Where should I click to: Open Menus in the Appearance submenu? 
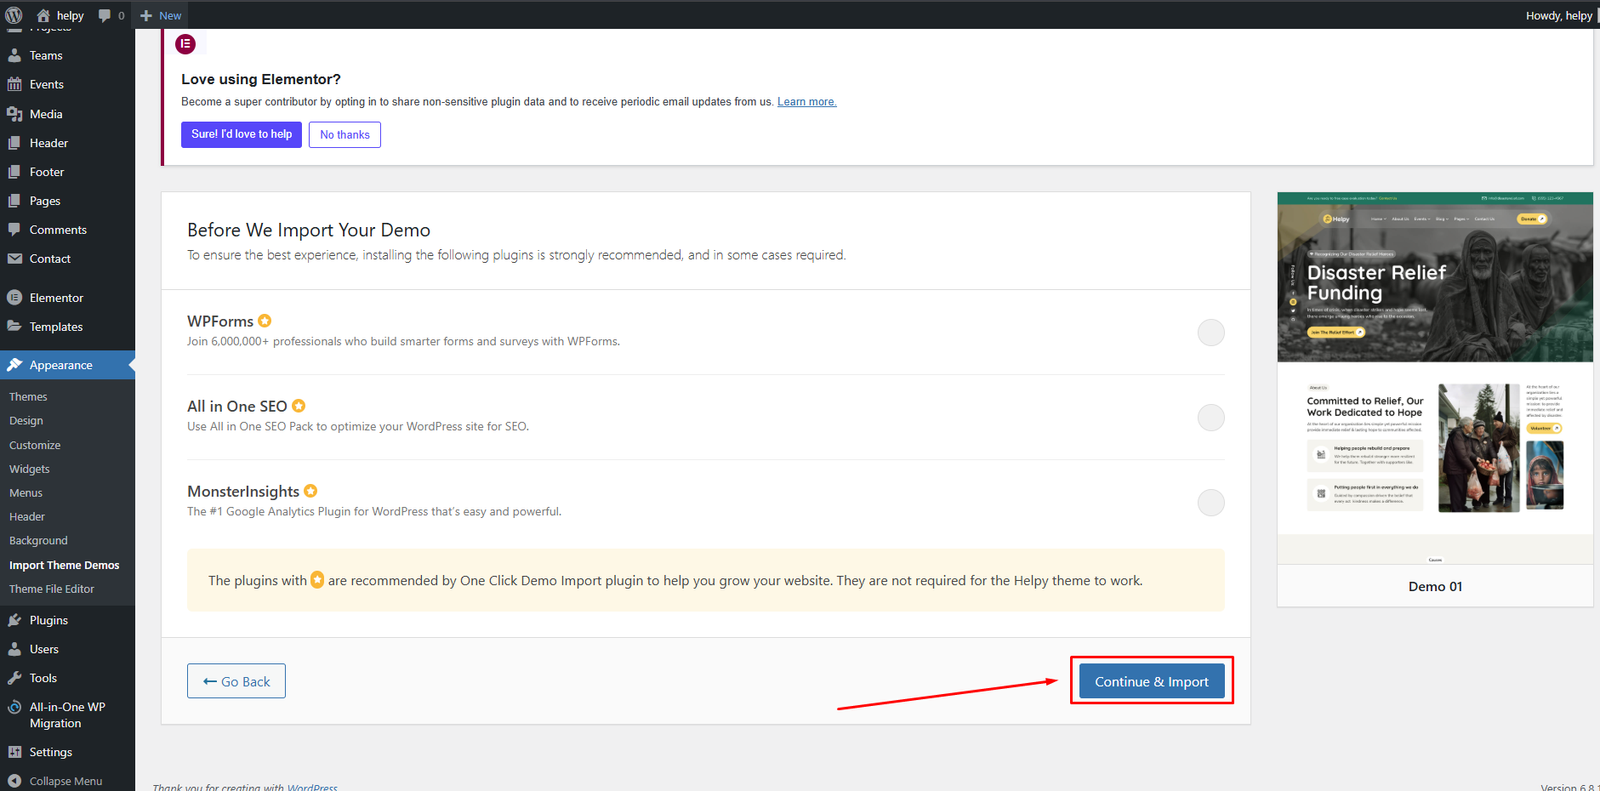tap(26, 493)
